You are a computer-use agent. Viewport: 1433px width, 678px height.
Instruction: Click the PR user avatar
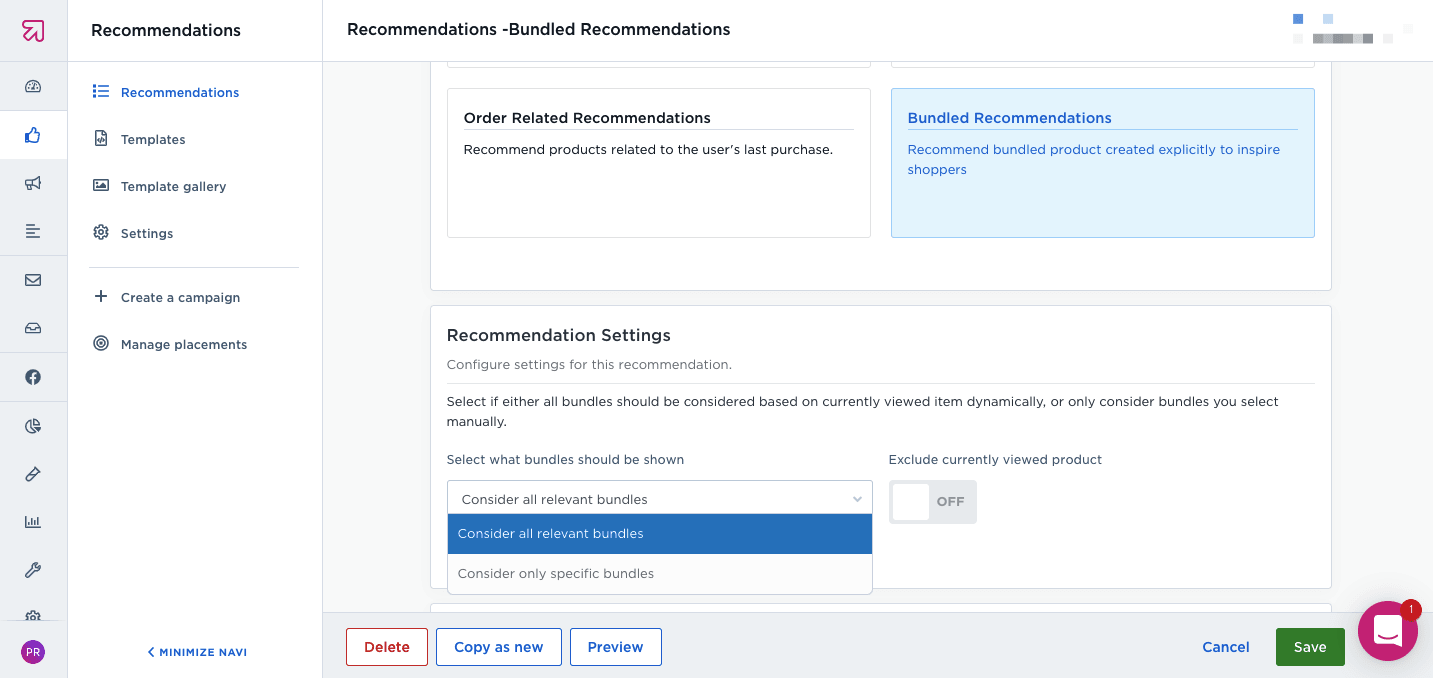point(33,652)
